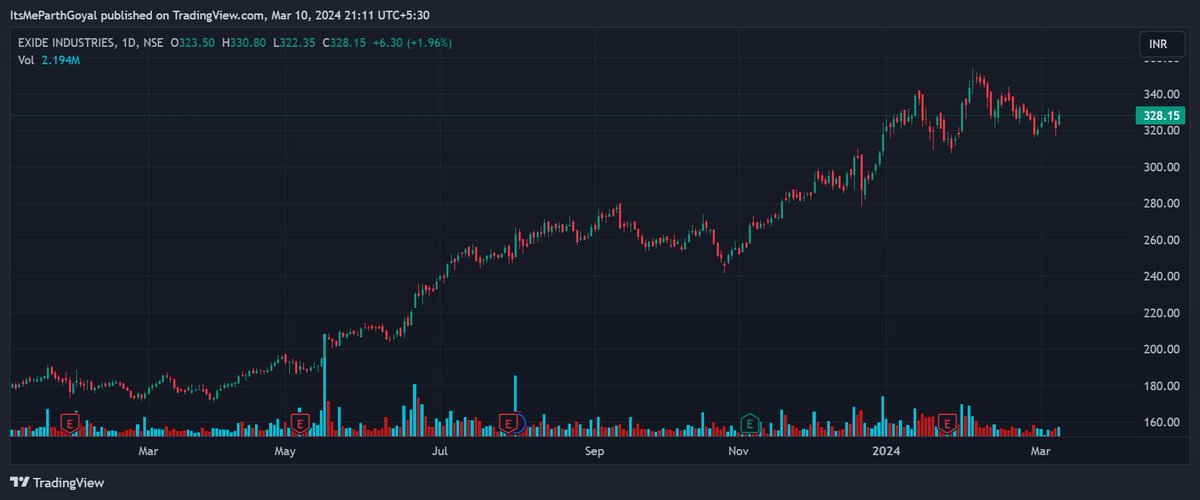Click the open value O323.50
Image resolution: width=1200 pixels, height=500 pixels.
click(x=193, y=44)
